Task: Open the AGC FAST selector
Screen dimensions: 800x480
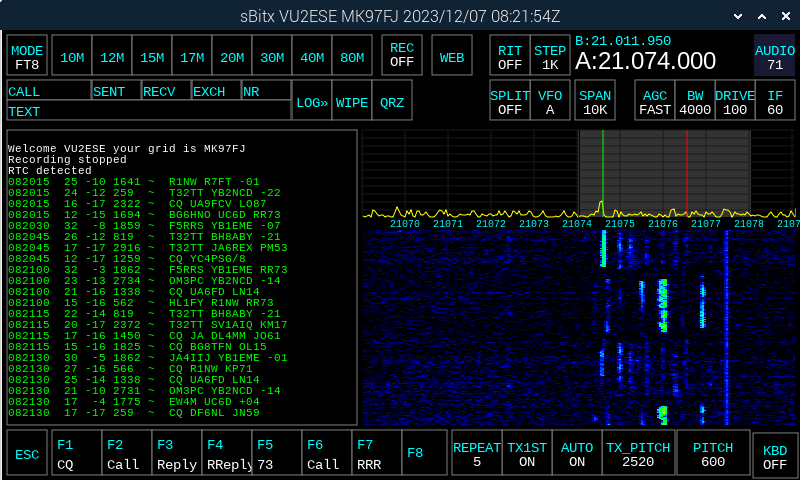Action: [x=655, y=102]
